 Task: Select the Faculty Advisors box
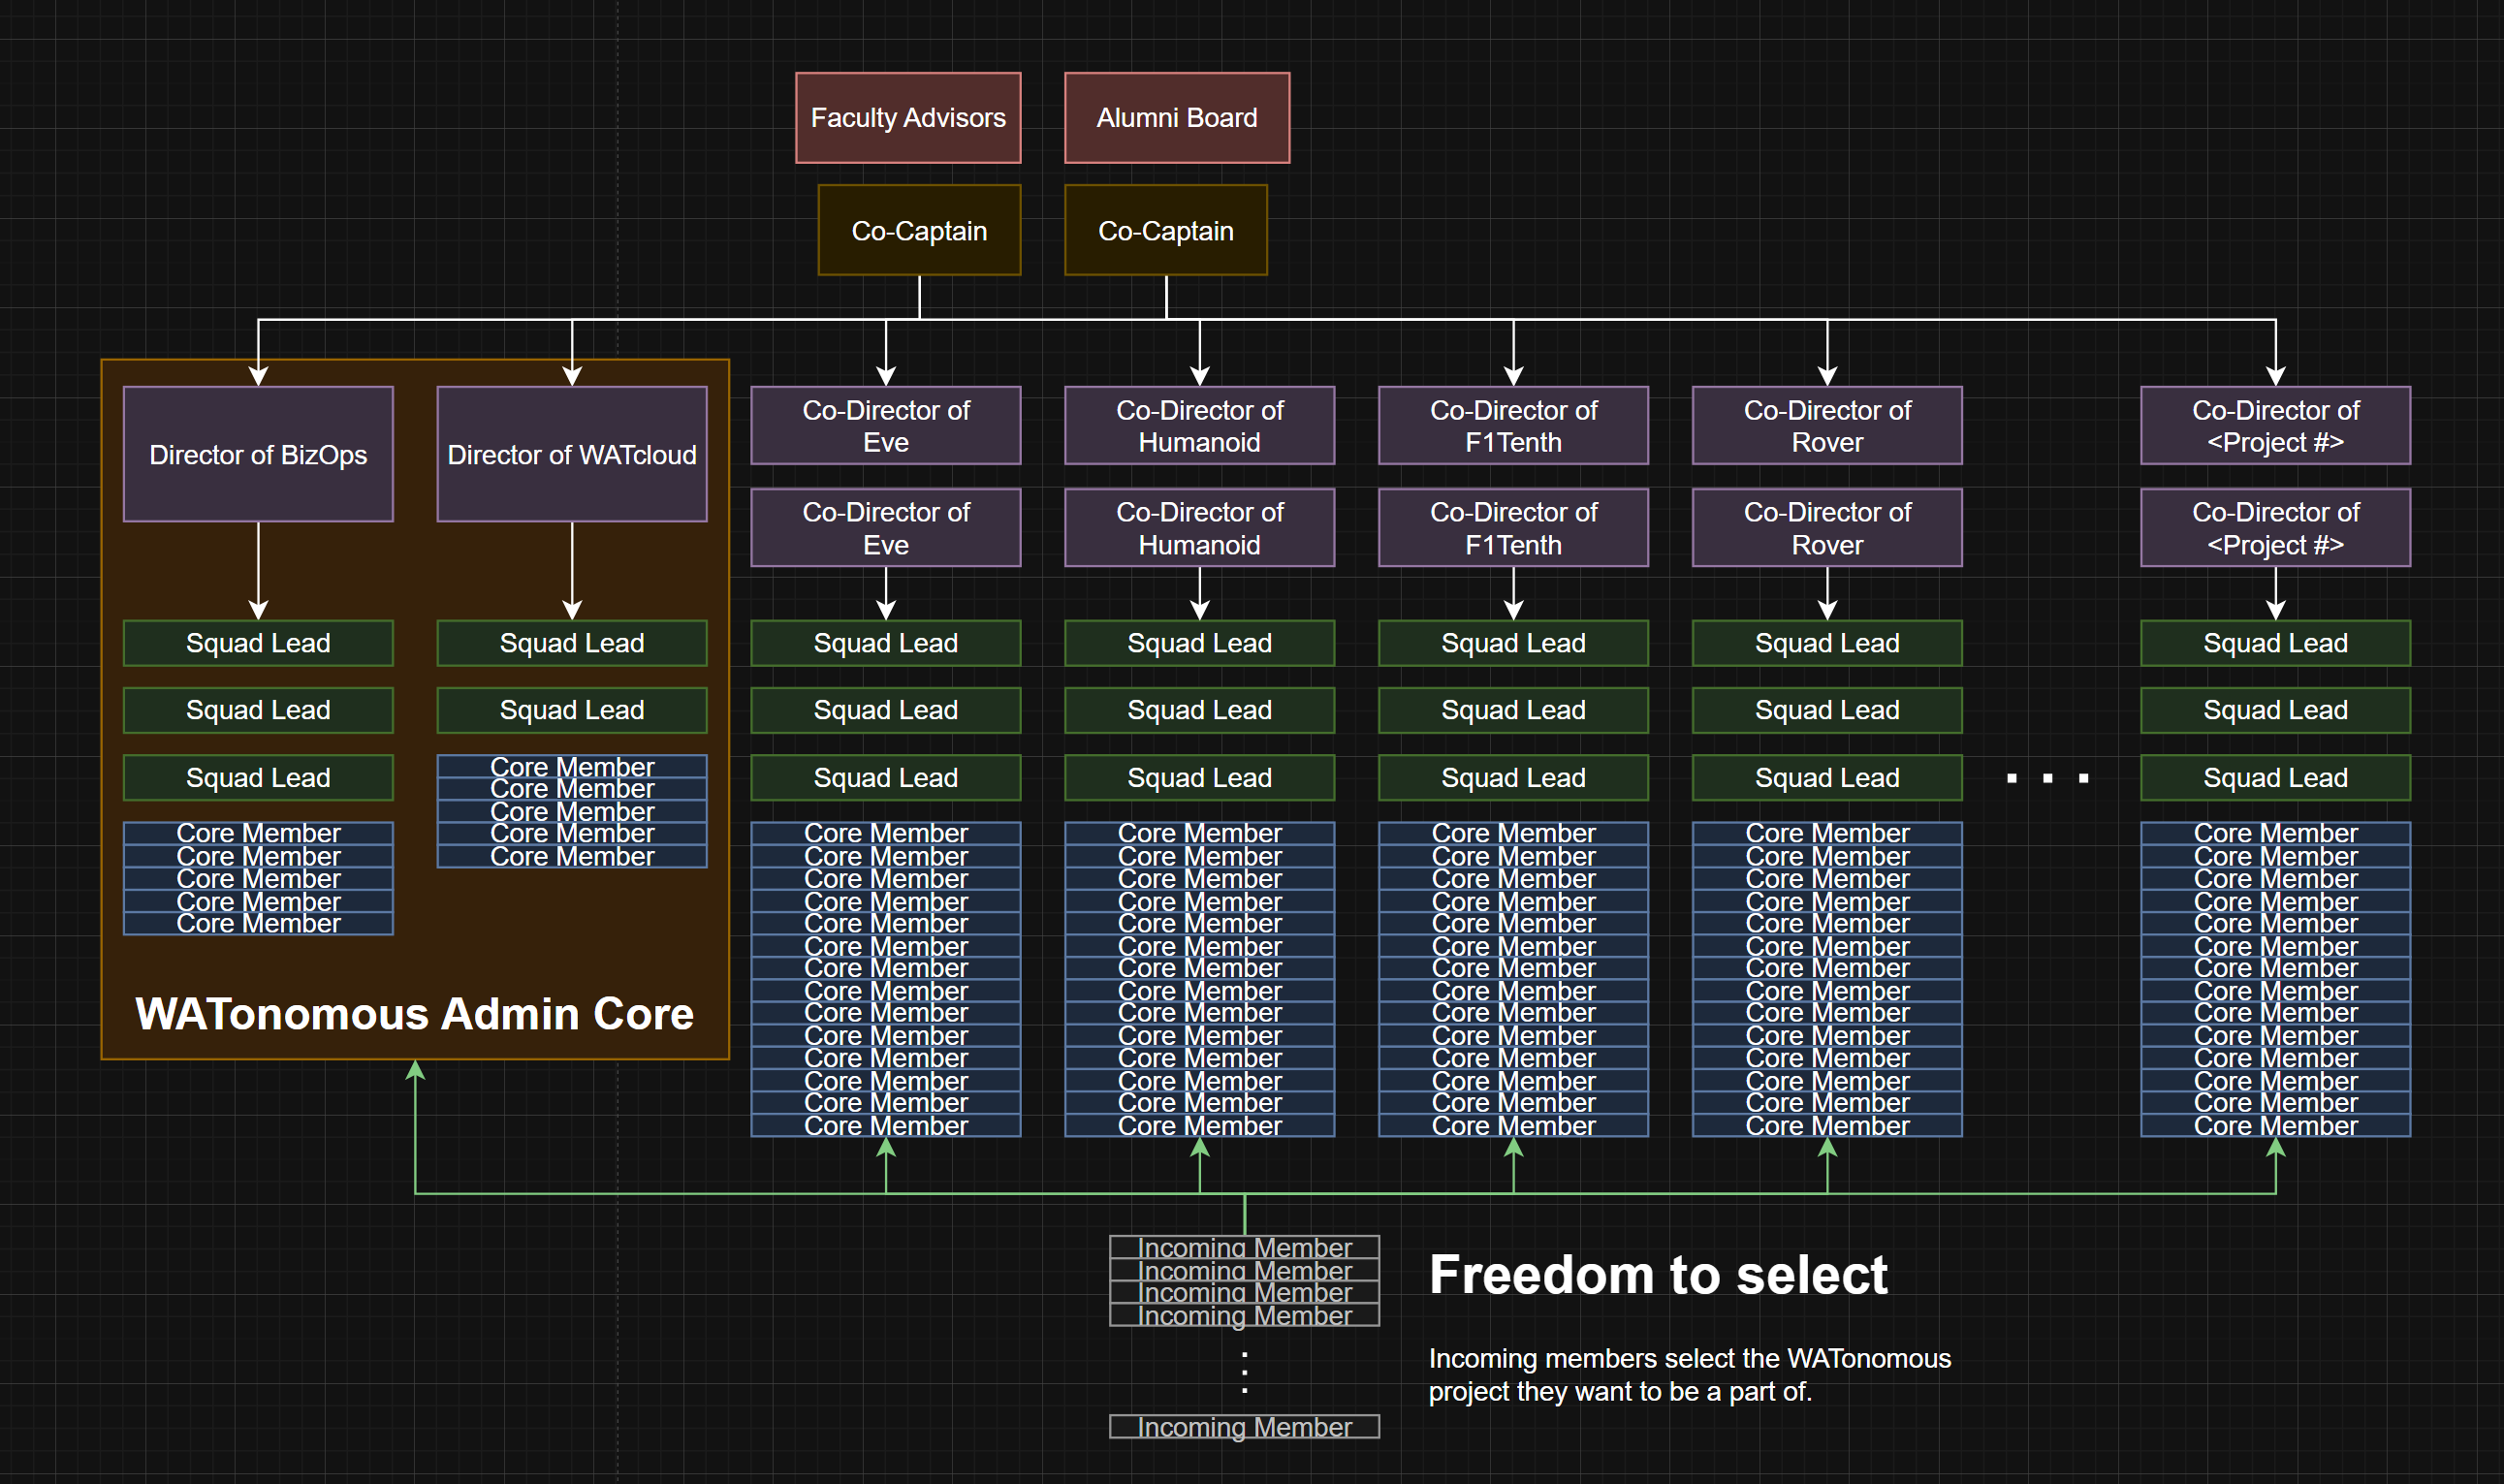908,118
